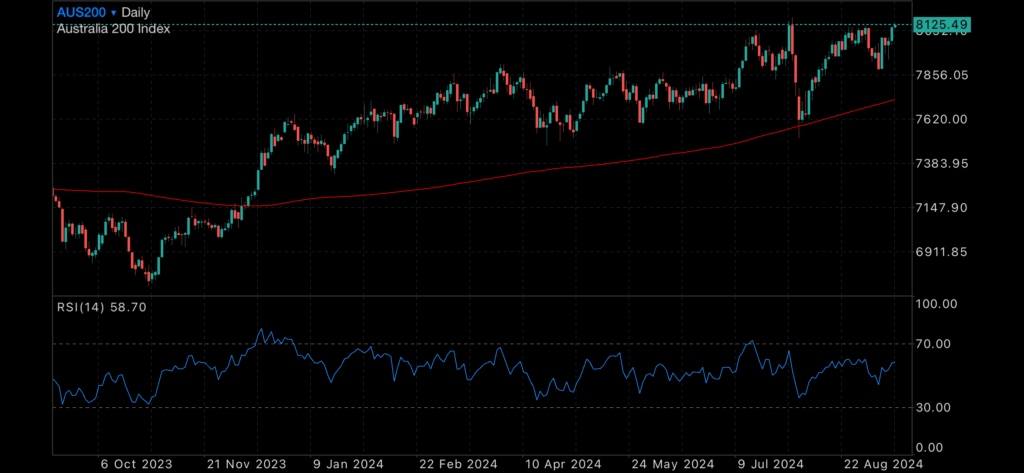Pick the 6911.85 price axis label
The height and width of the screenshot is (473, 1024).
point(941,252)
